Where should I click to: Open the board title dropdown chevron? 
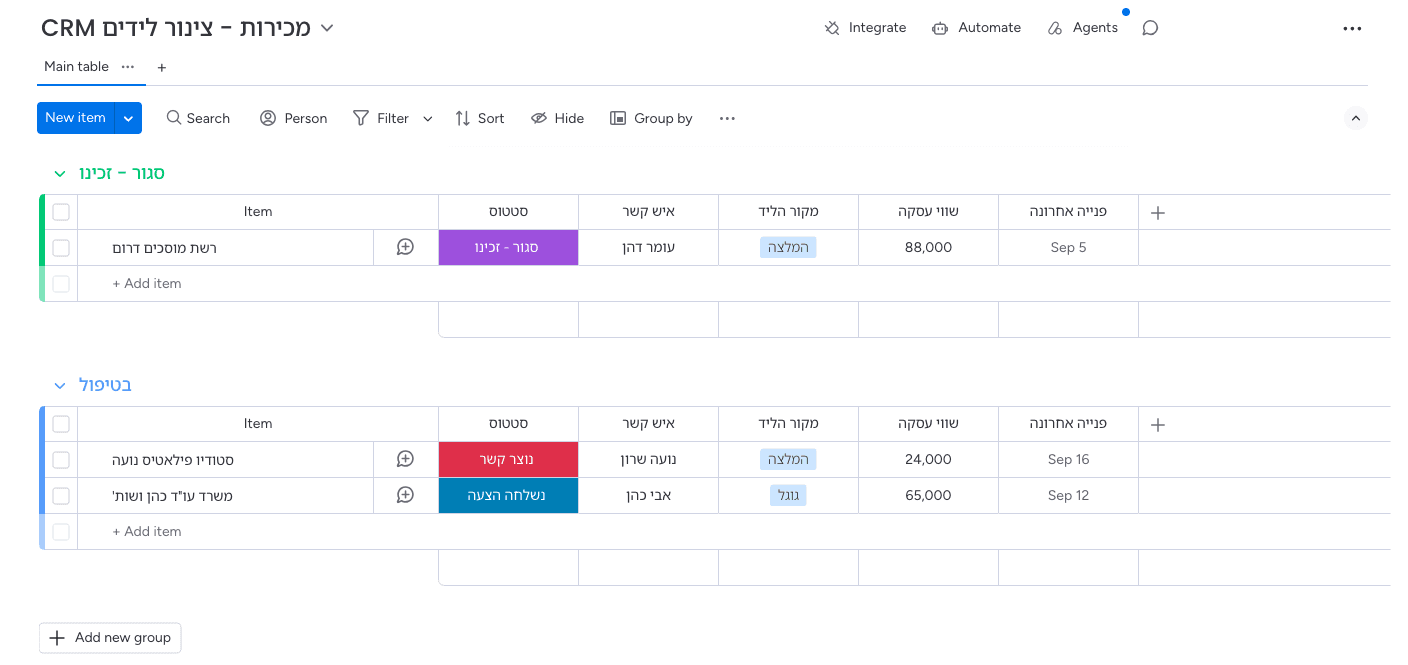pyautogui.click(x=326, y=28)
